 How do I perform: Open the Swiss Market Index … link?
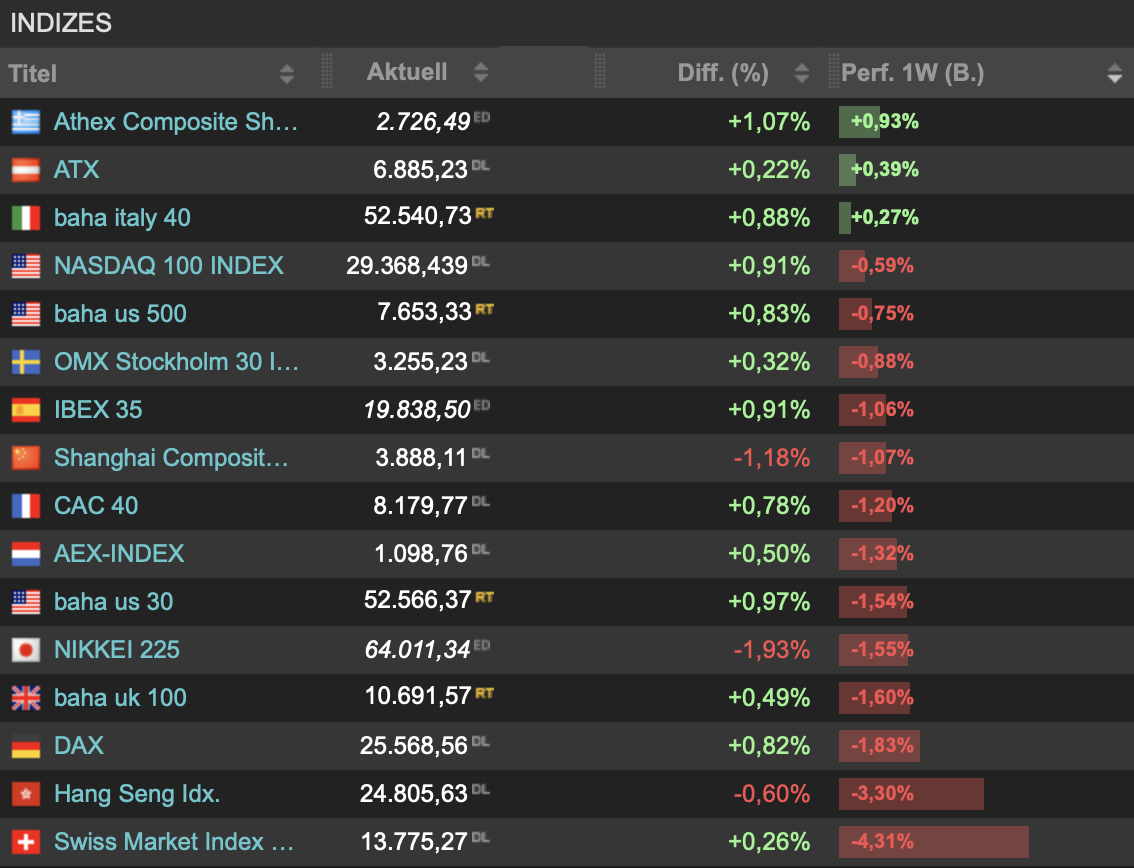click(x=174, y=842)
